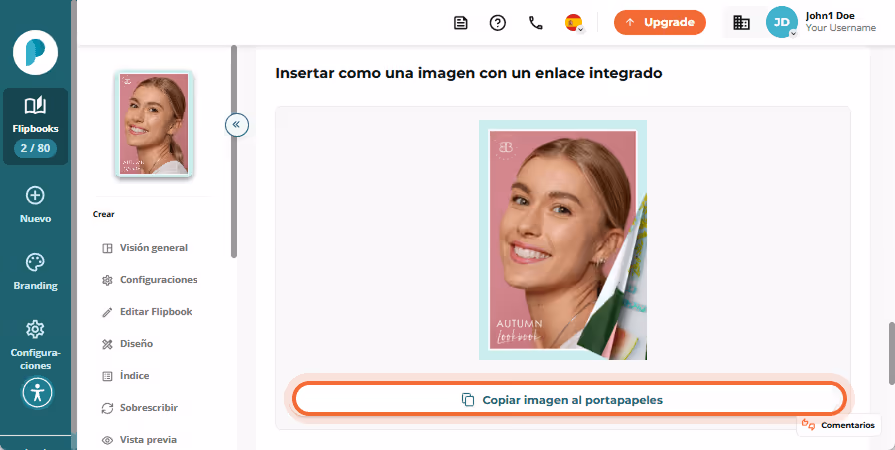
Task: Click the Insertar como una imagen heading
Action: [x=469, y=73]
